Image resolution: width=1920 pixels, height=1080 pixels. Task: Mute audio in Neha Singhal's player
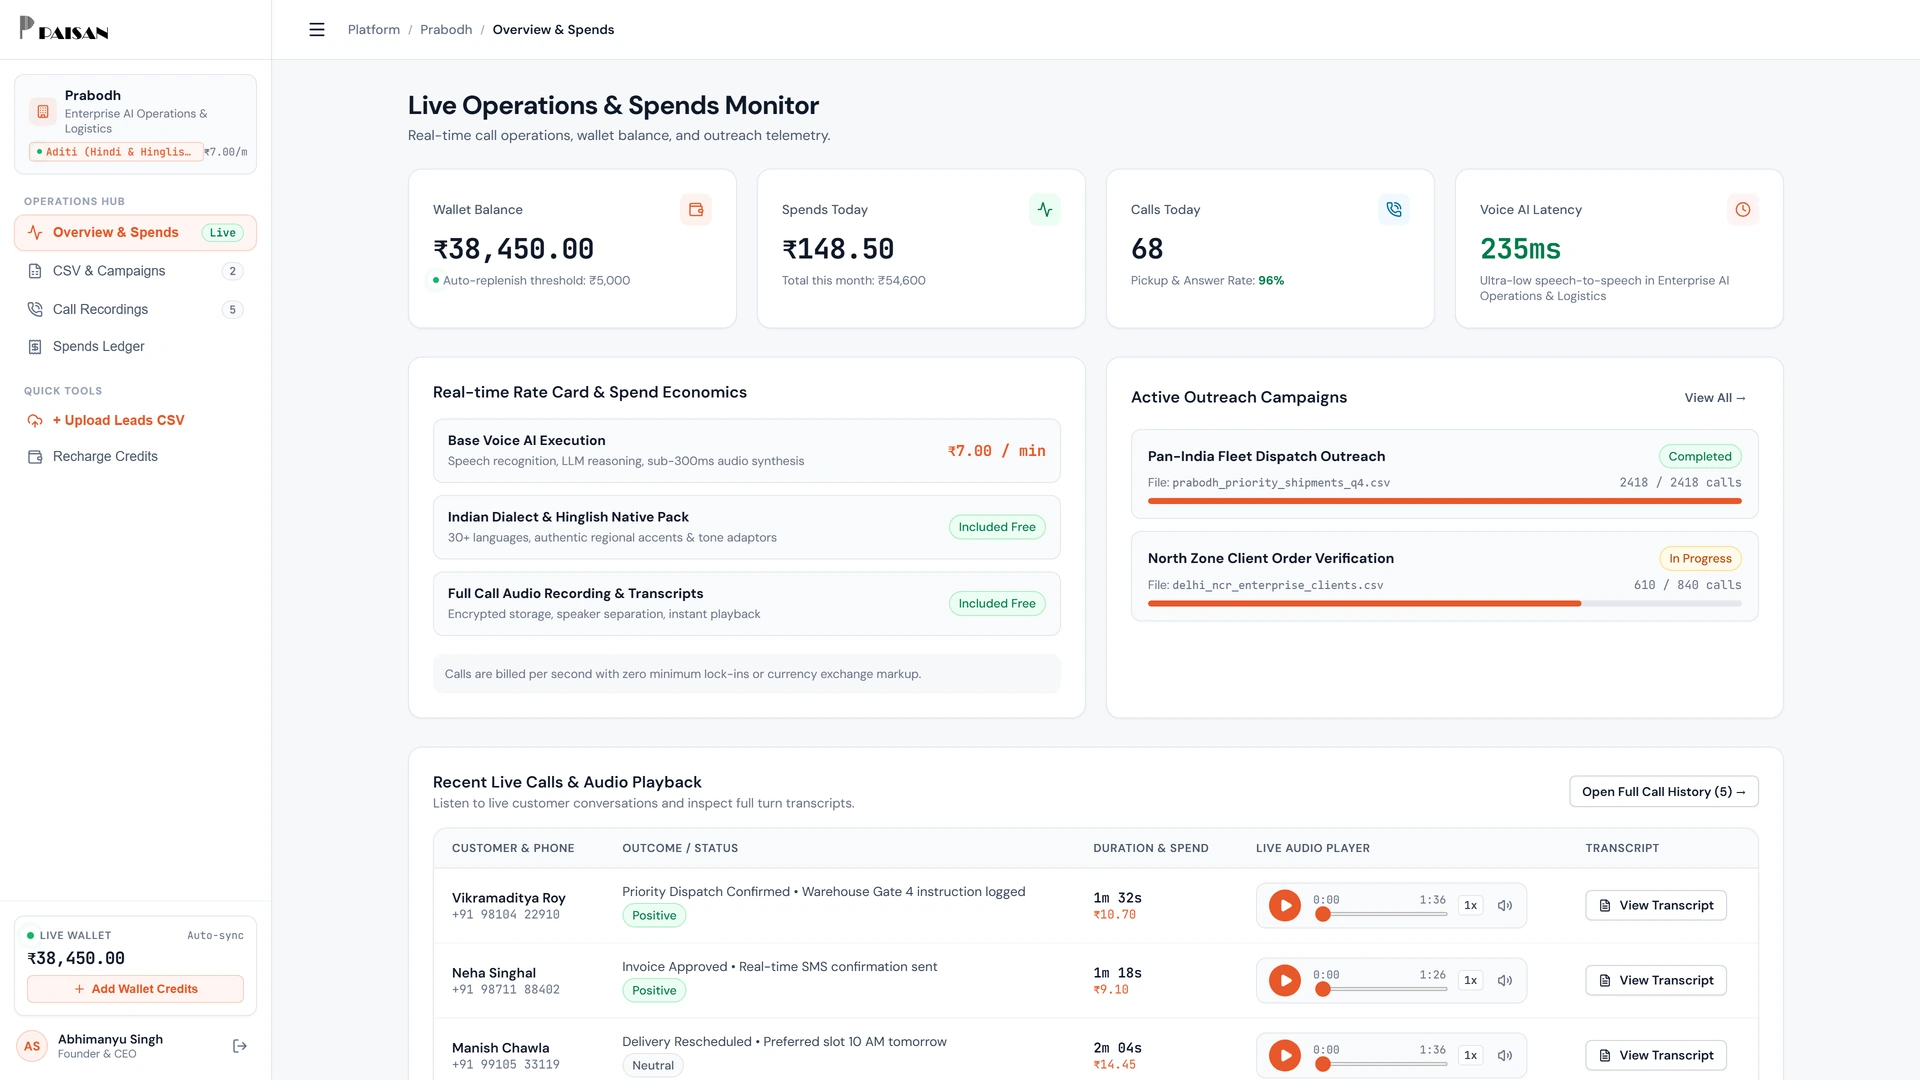[1505, 981]
